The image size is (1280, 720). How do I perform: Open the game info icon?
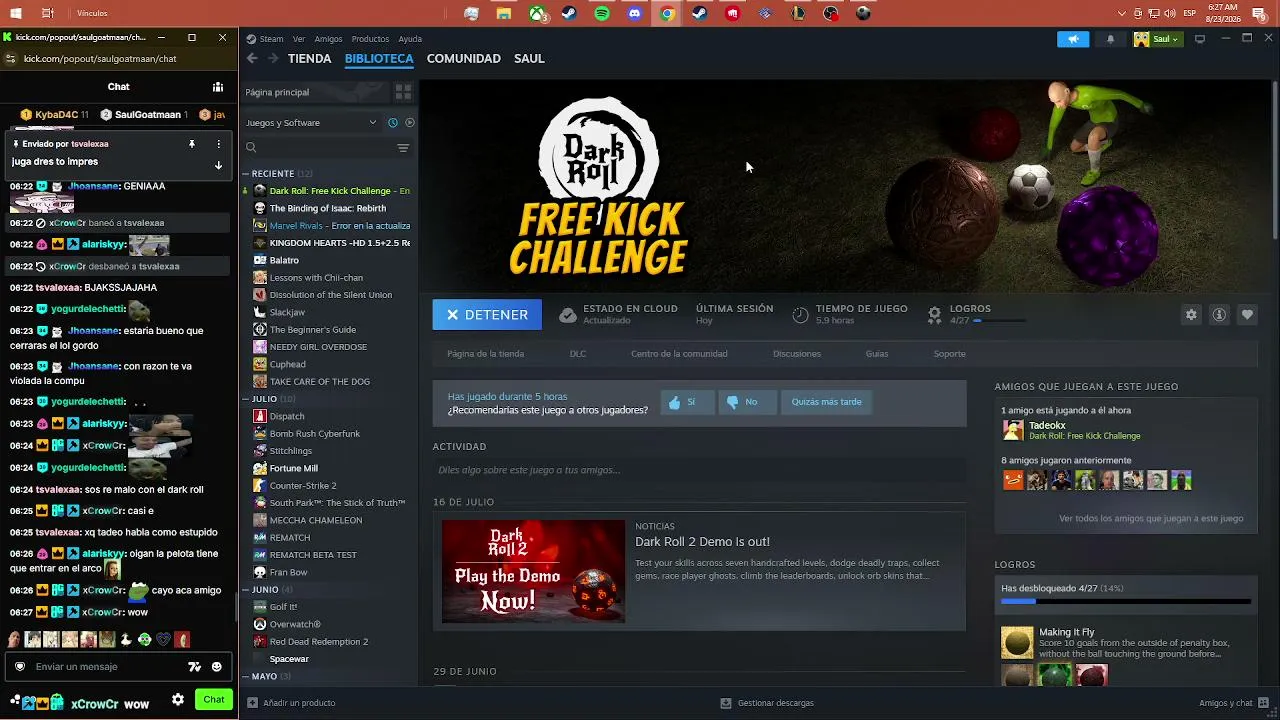click(x=1219, y=315)
